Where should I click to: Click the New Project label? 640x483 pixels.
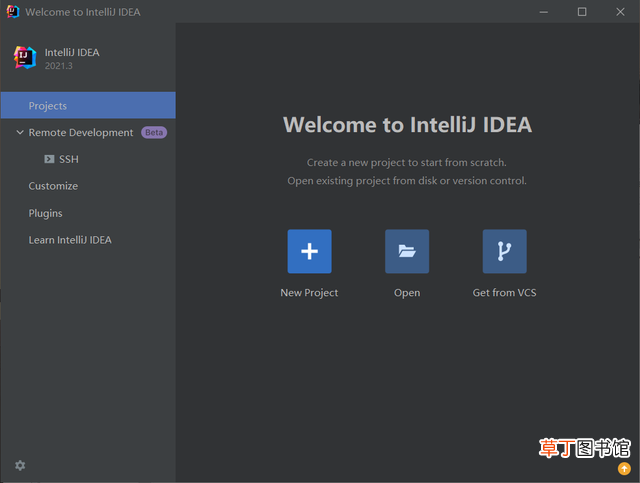click(309, 293)
